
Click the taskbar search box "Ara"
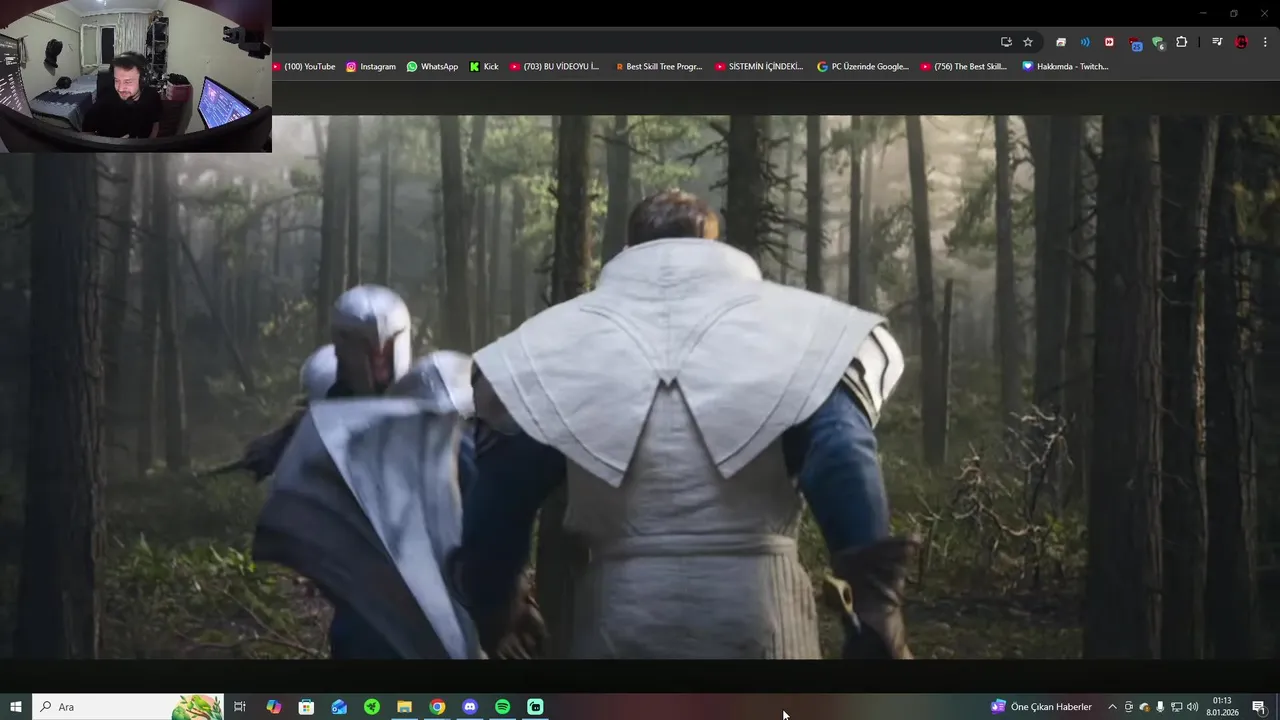click(127, 707)
